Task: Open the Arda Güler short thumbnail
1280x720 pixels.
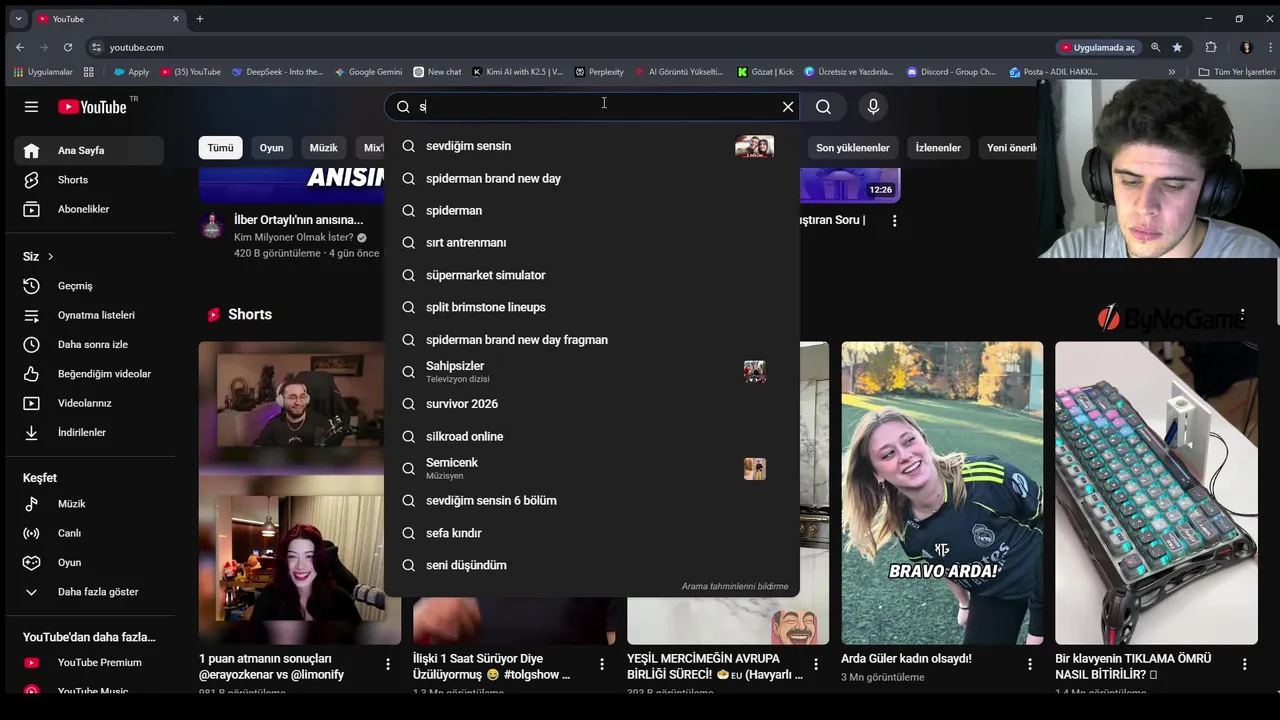Action: click(x=942, y=493)
